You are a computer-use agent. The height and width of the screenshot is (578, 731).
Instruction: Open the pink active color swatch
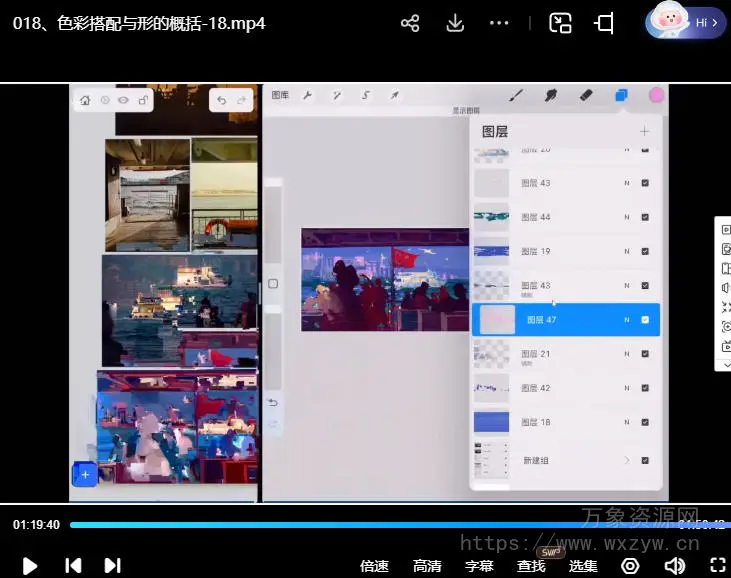click(x=656, y=95)
